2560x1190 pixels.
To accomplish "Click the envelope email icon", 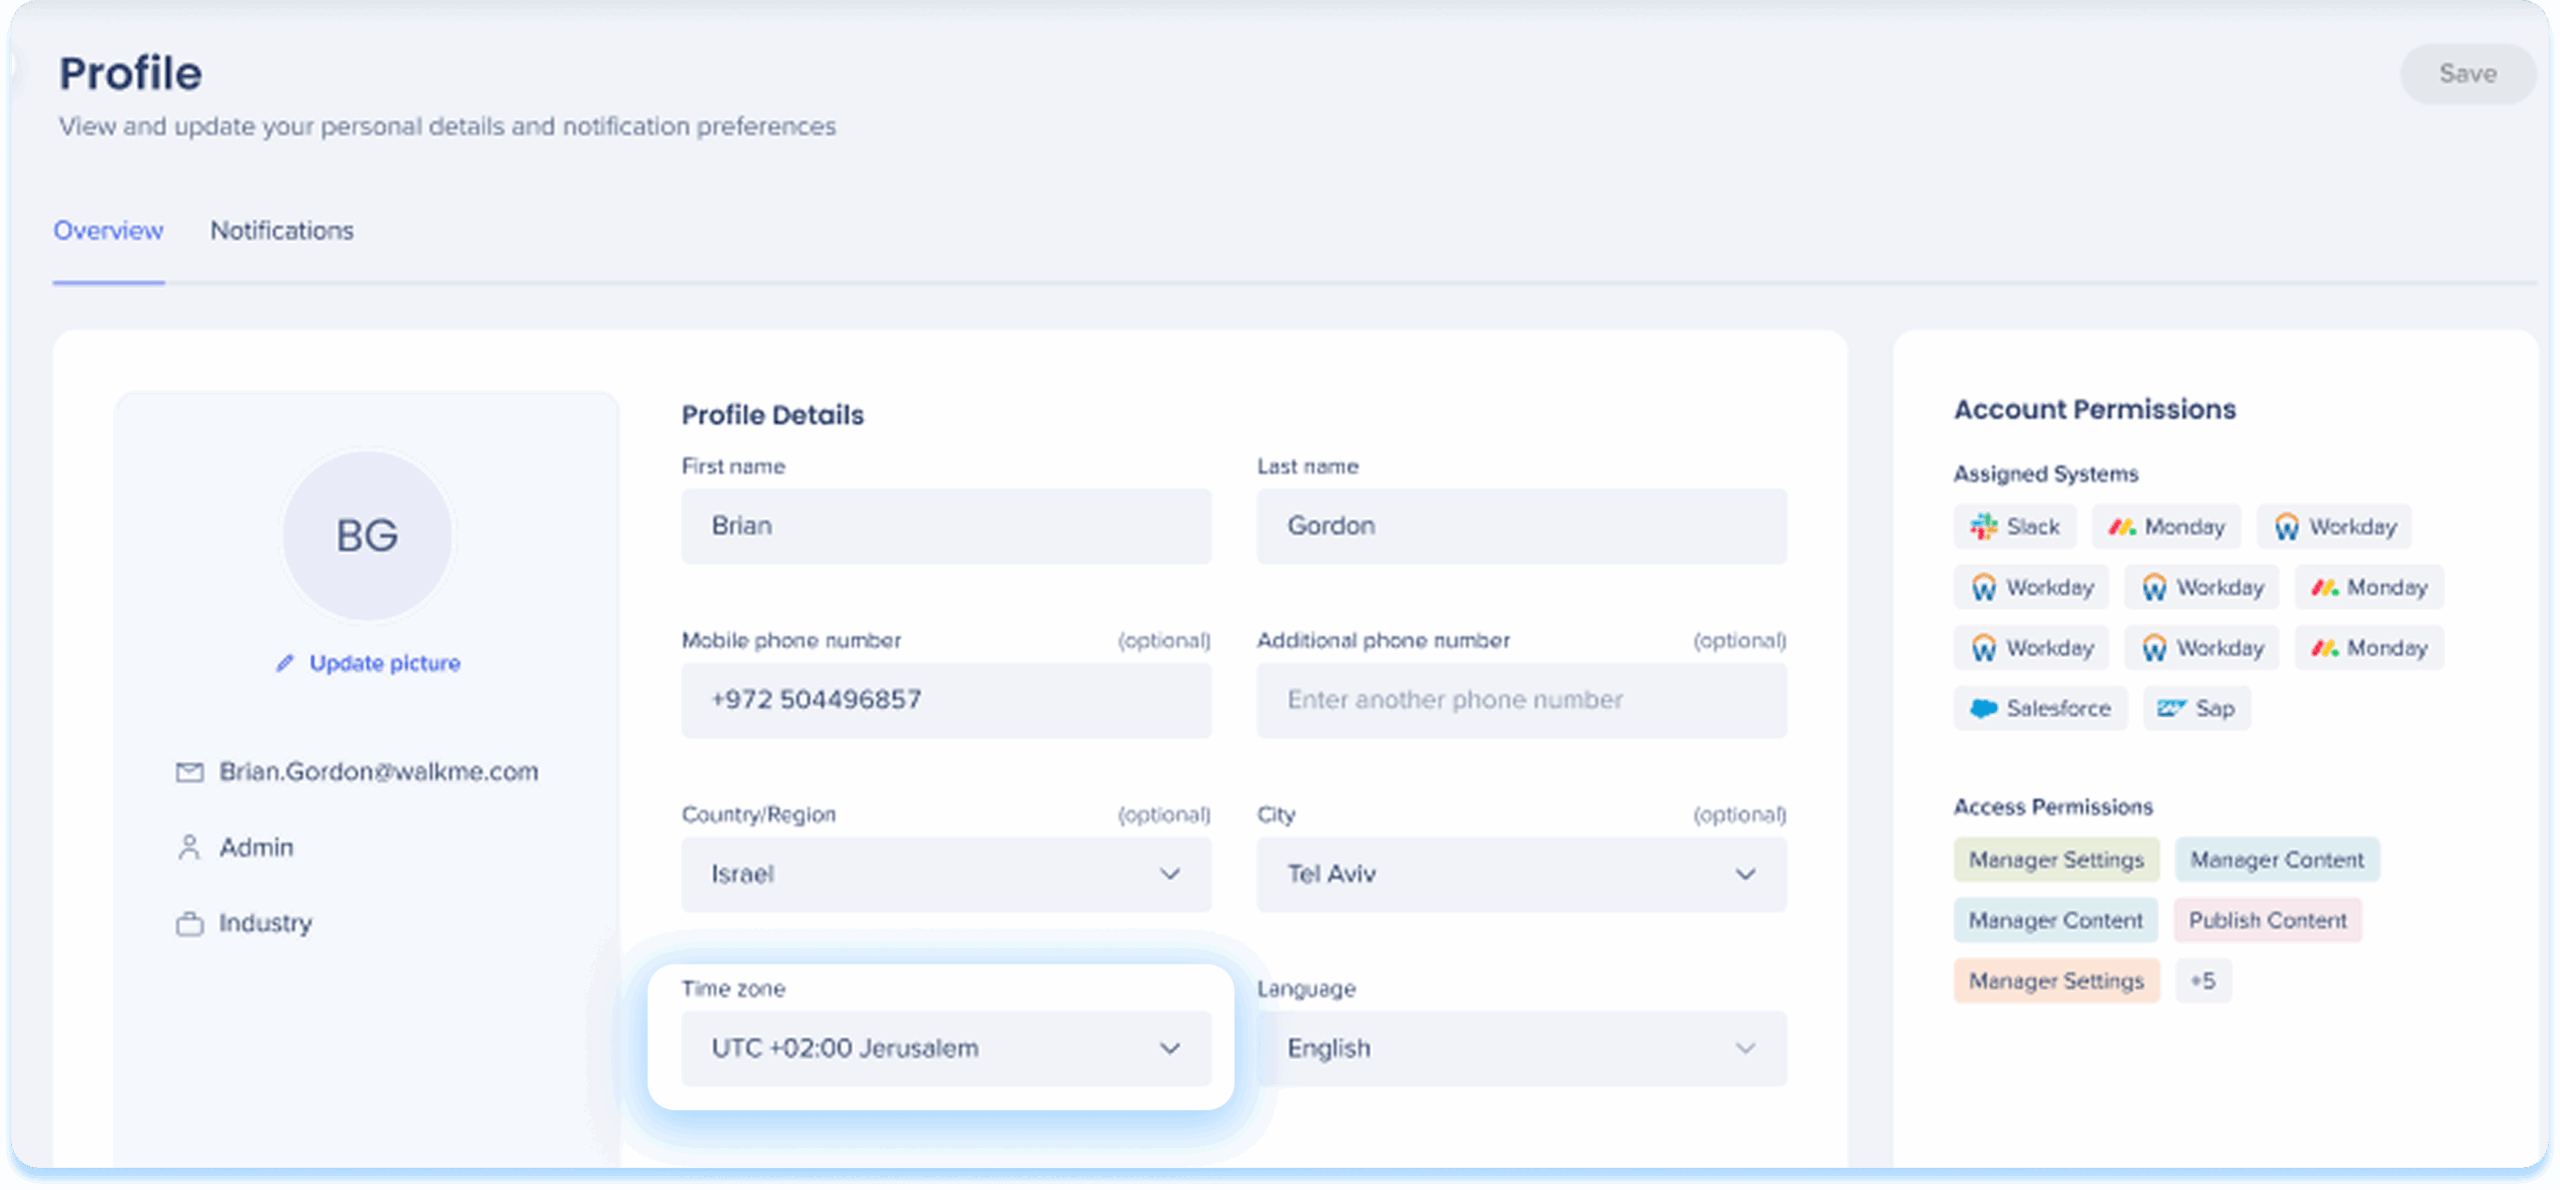I will (x=189, y=772).
